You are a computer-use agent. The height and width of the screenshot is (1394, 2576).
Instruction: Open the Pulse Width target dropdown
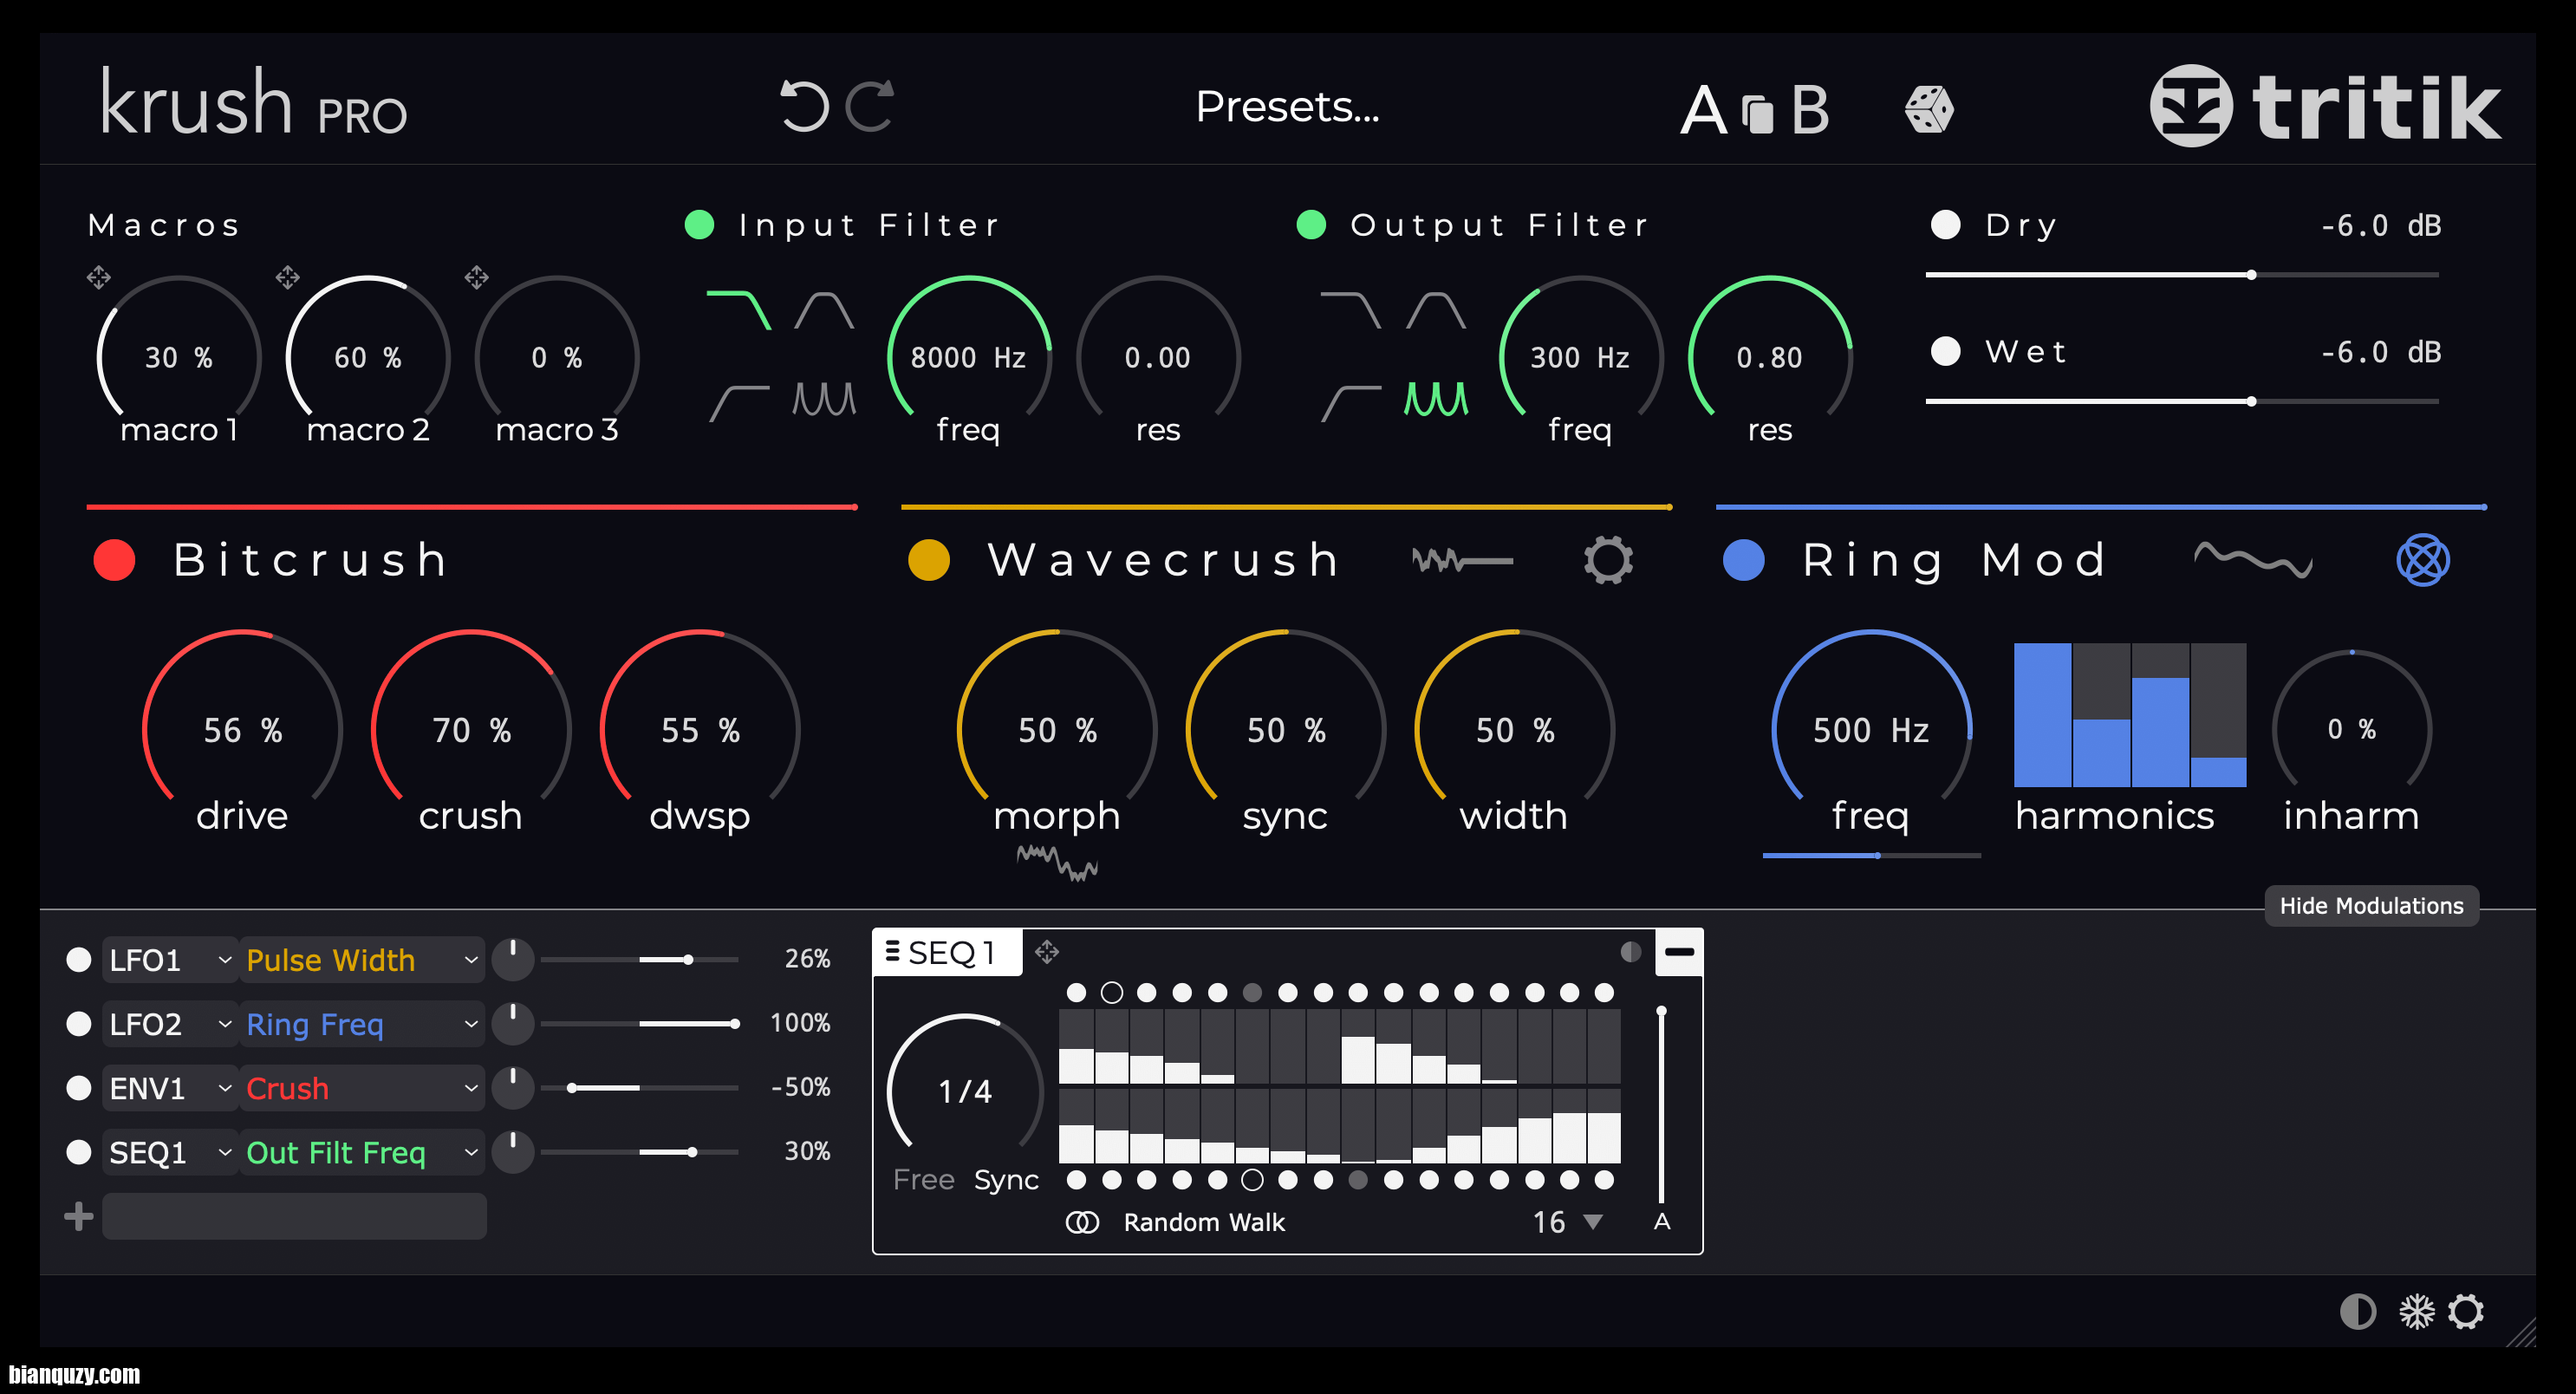(362, 960)
